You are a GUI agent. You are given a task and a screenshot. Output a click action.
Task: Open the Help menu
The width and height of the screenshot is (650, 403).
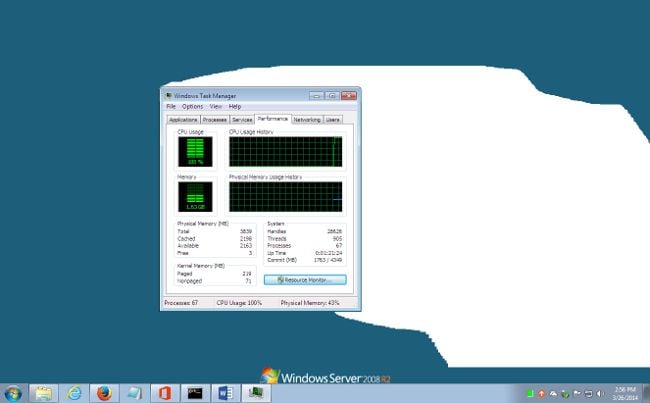(235, 107)
